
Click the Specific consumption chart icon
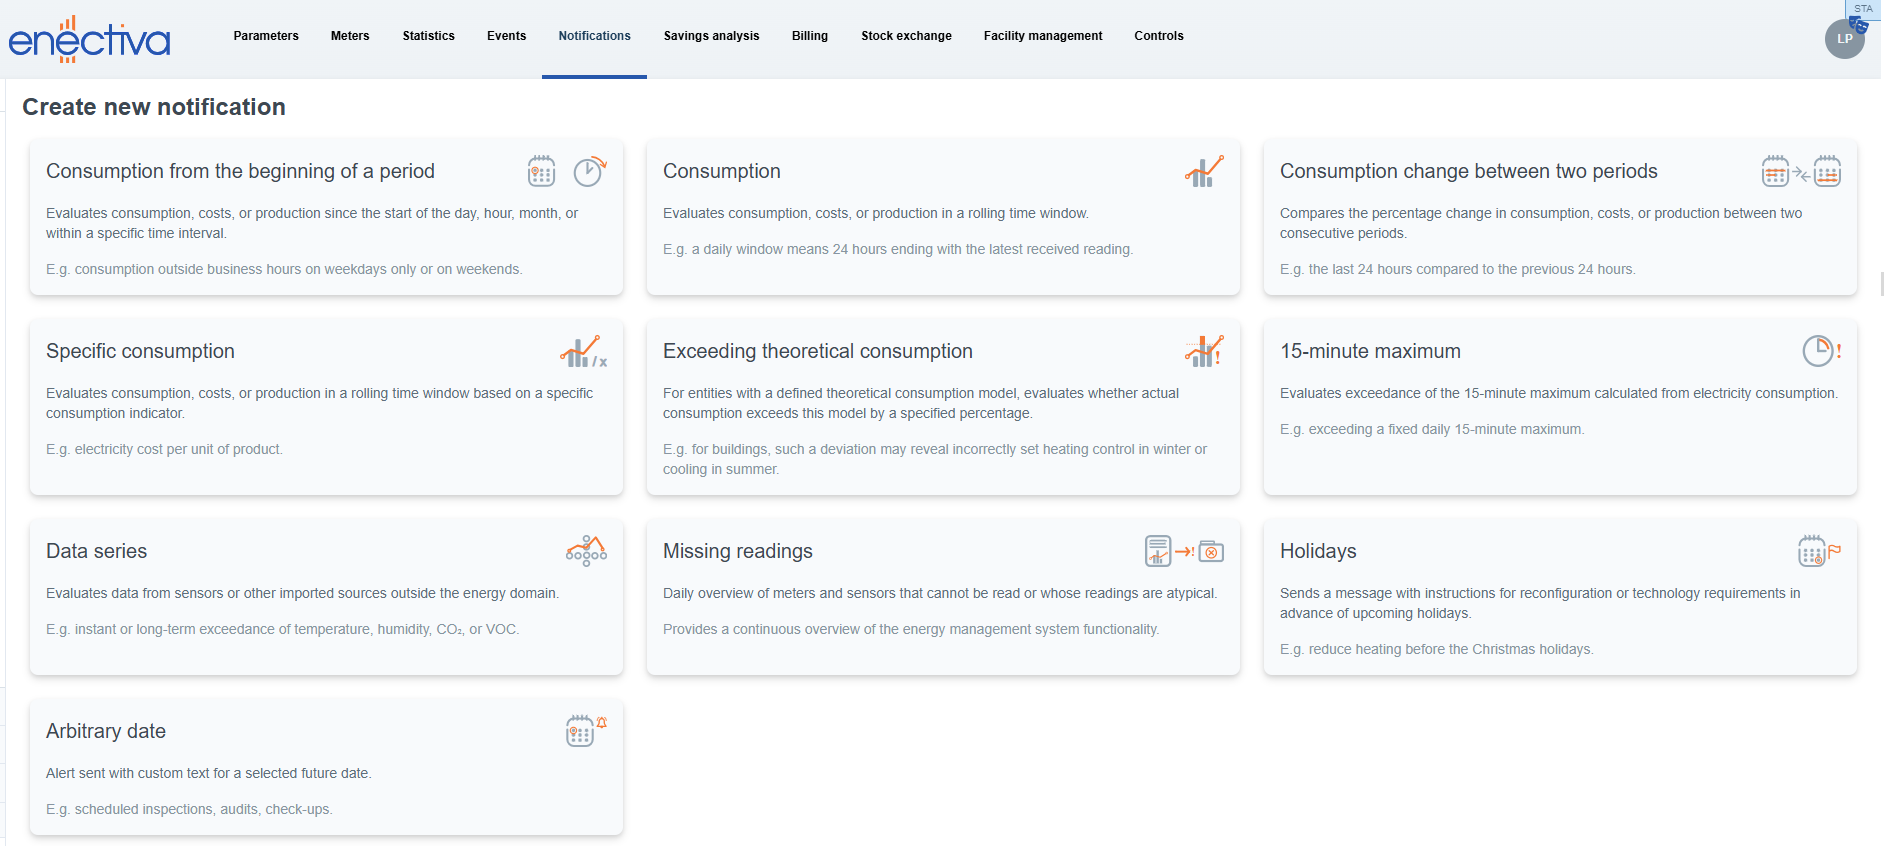click(x=583, y=352)
